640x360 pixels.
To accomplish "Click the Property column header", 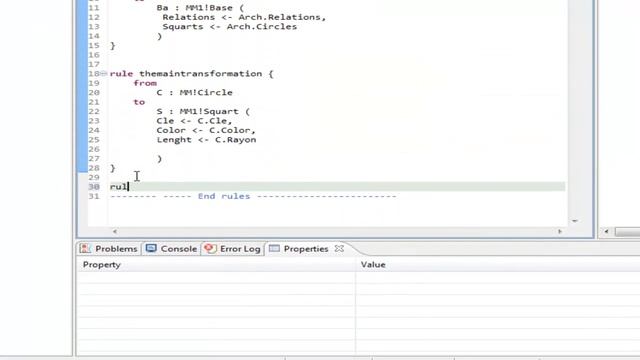I will pos(102,264).
